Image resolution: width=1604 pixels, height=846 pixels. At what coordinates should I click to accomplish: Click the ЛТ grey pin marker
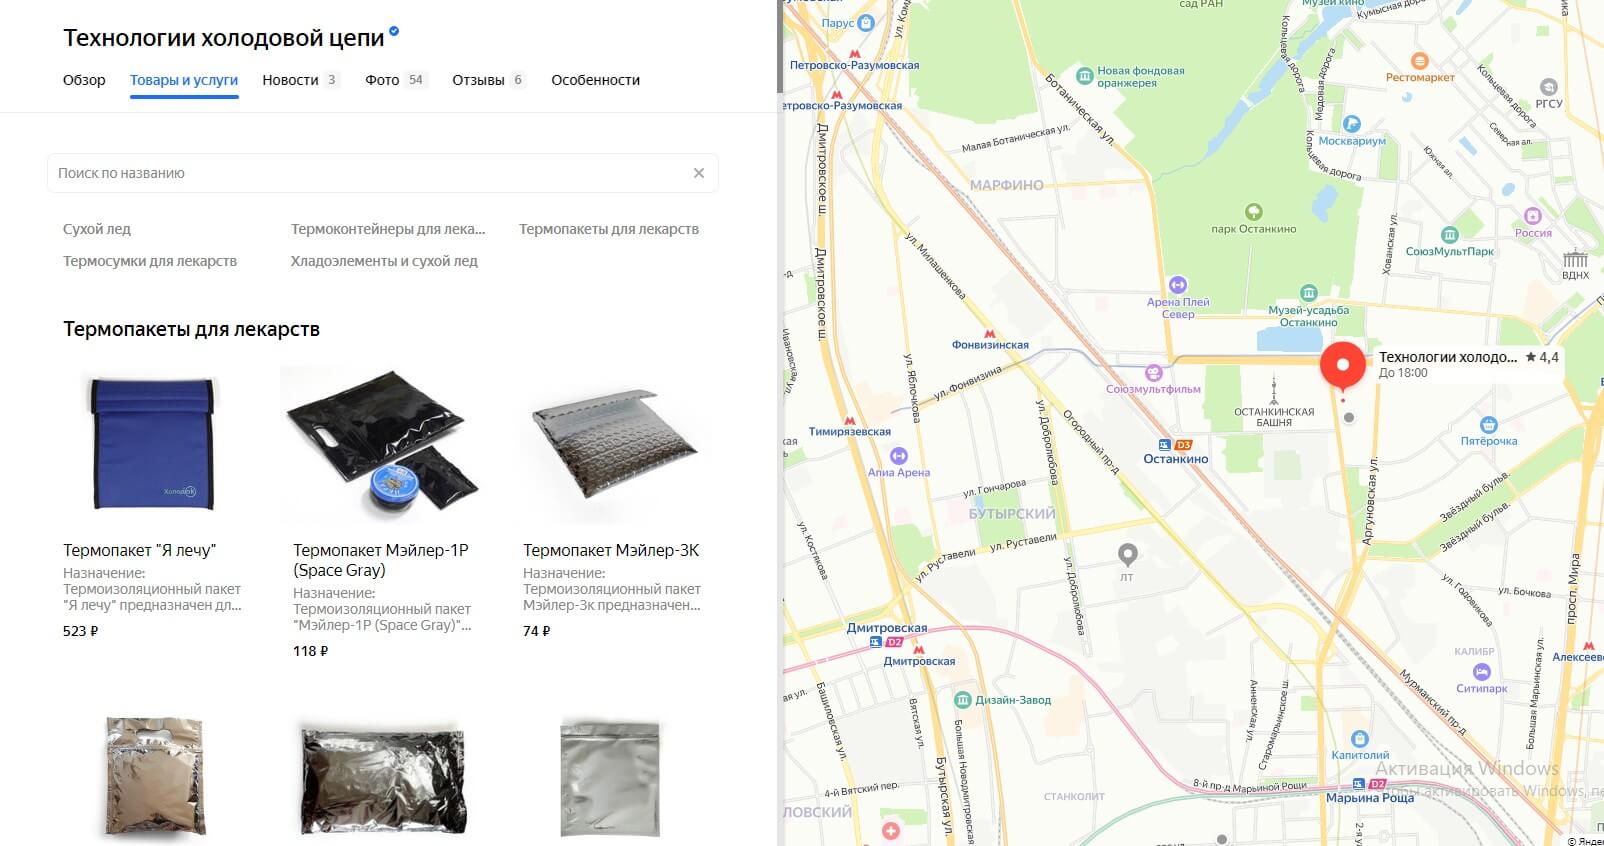pyautogui.click(x=1127, y=554)
